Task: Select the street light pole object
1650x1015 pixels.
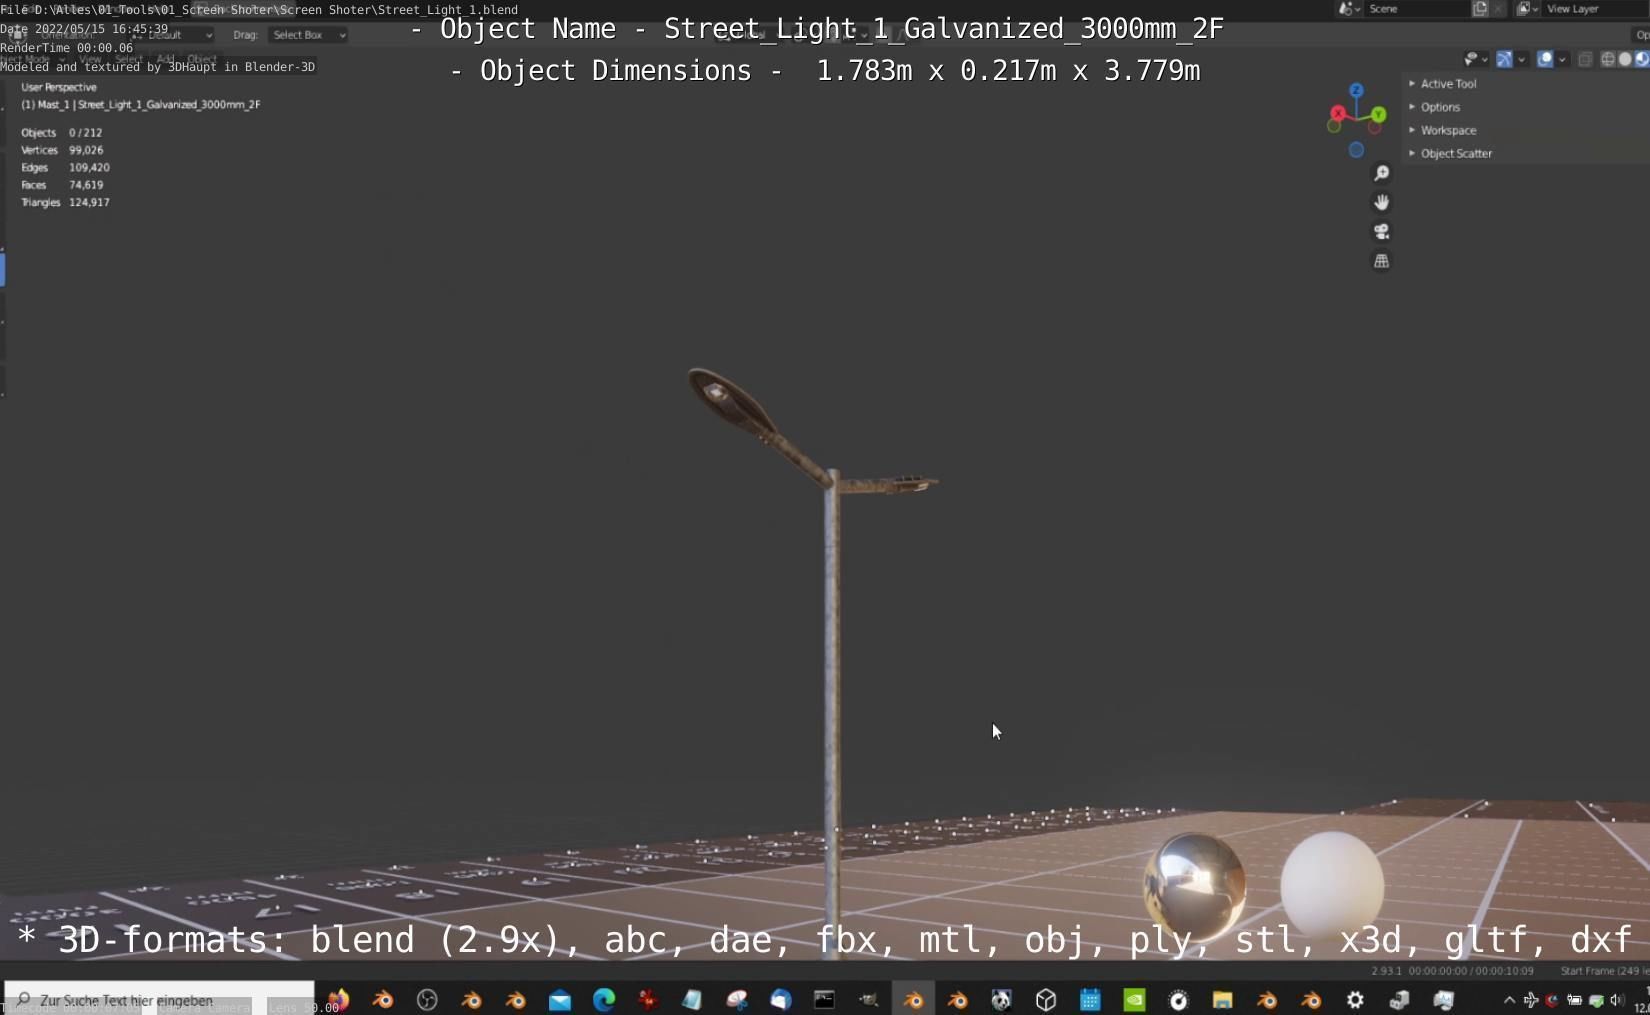Action: click(832, 700)
